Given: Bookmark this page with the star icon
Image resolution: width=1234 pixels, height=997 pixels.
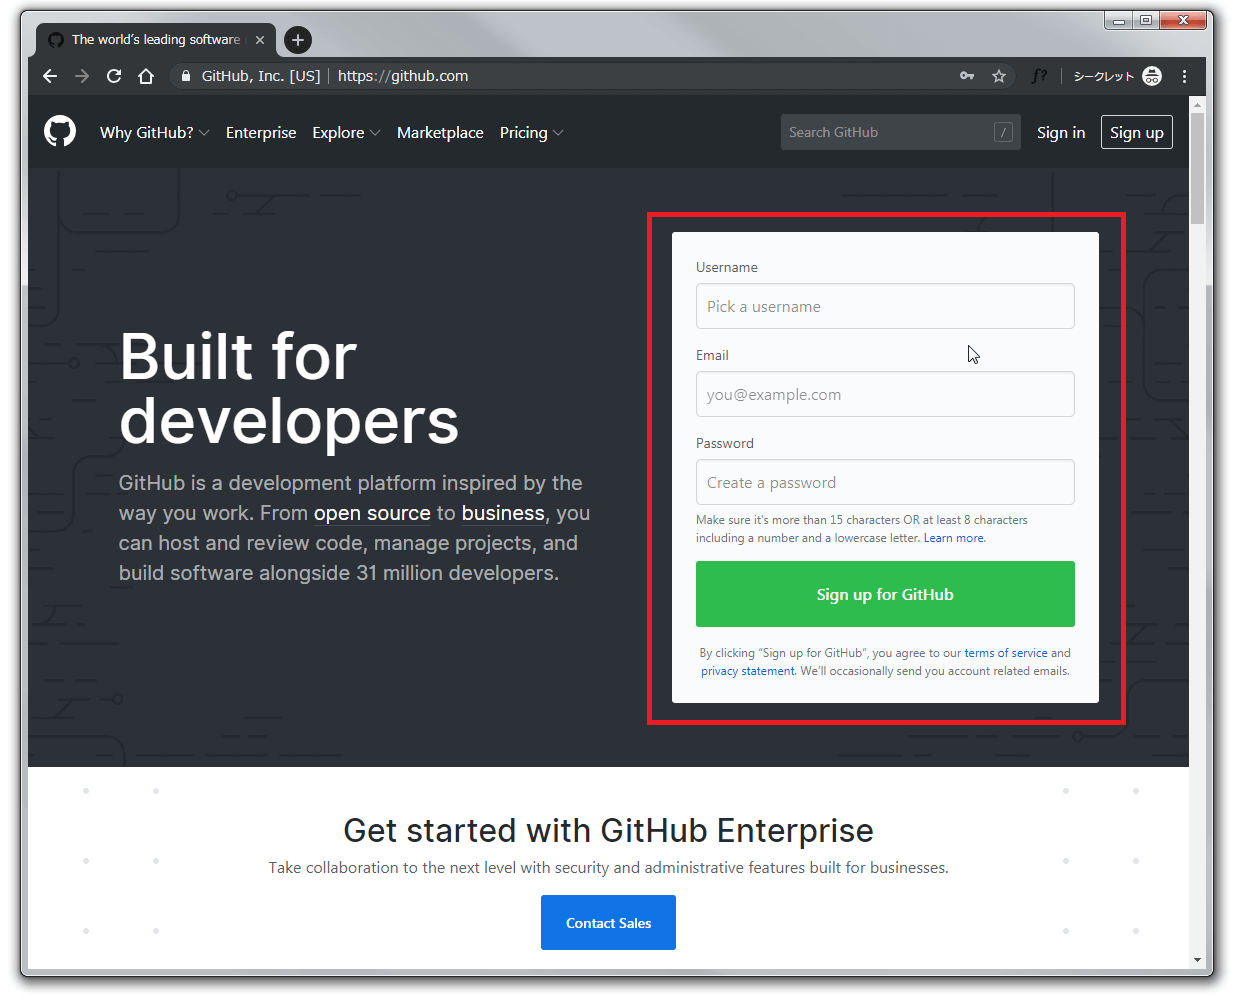Looking at the screenshot, I should [998, 76].
